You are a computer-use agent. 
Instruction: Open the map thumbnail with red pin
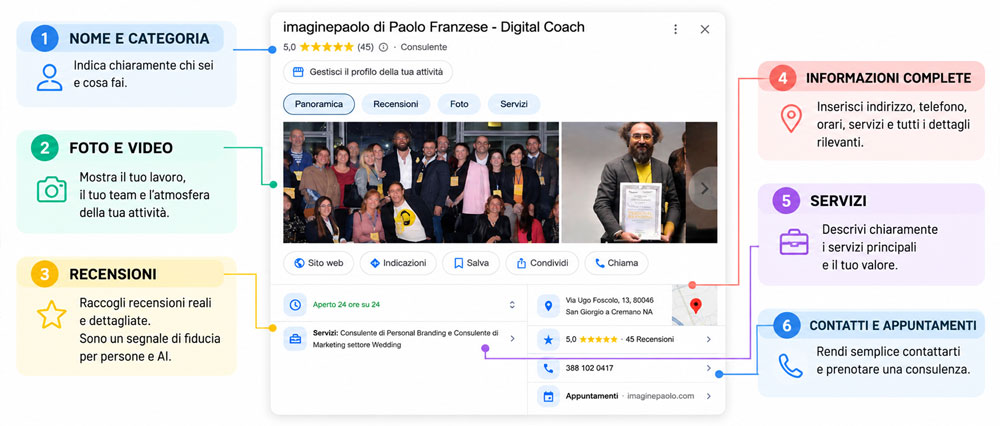[x=695, y=305]
